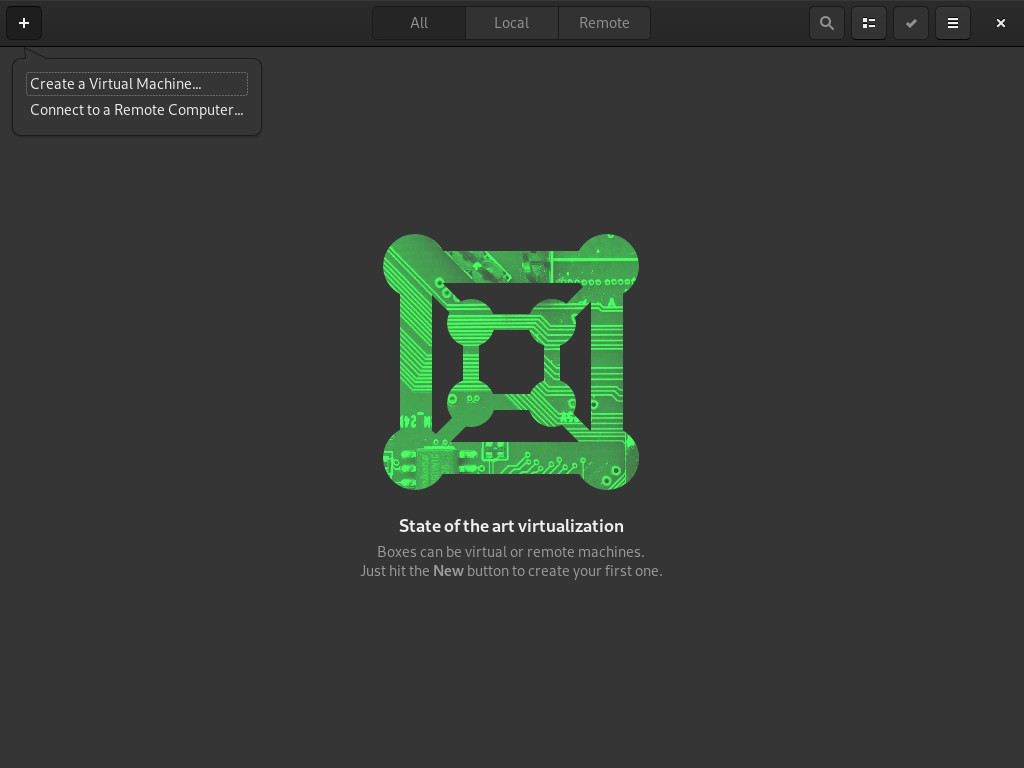Close the Boxes window

(x=1000, y=22)
